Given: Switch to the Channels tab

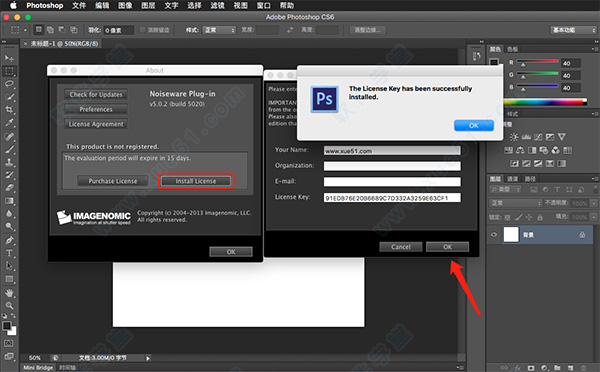Looking at the screenshot, I should point(512,179).
